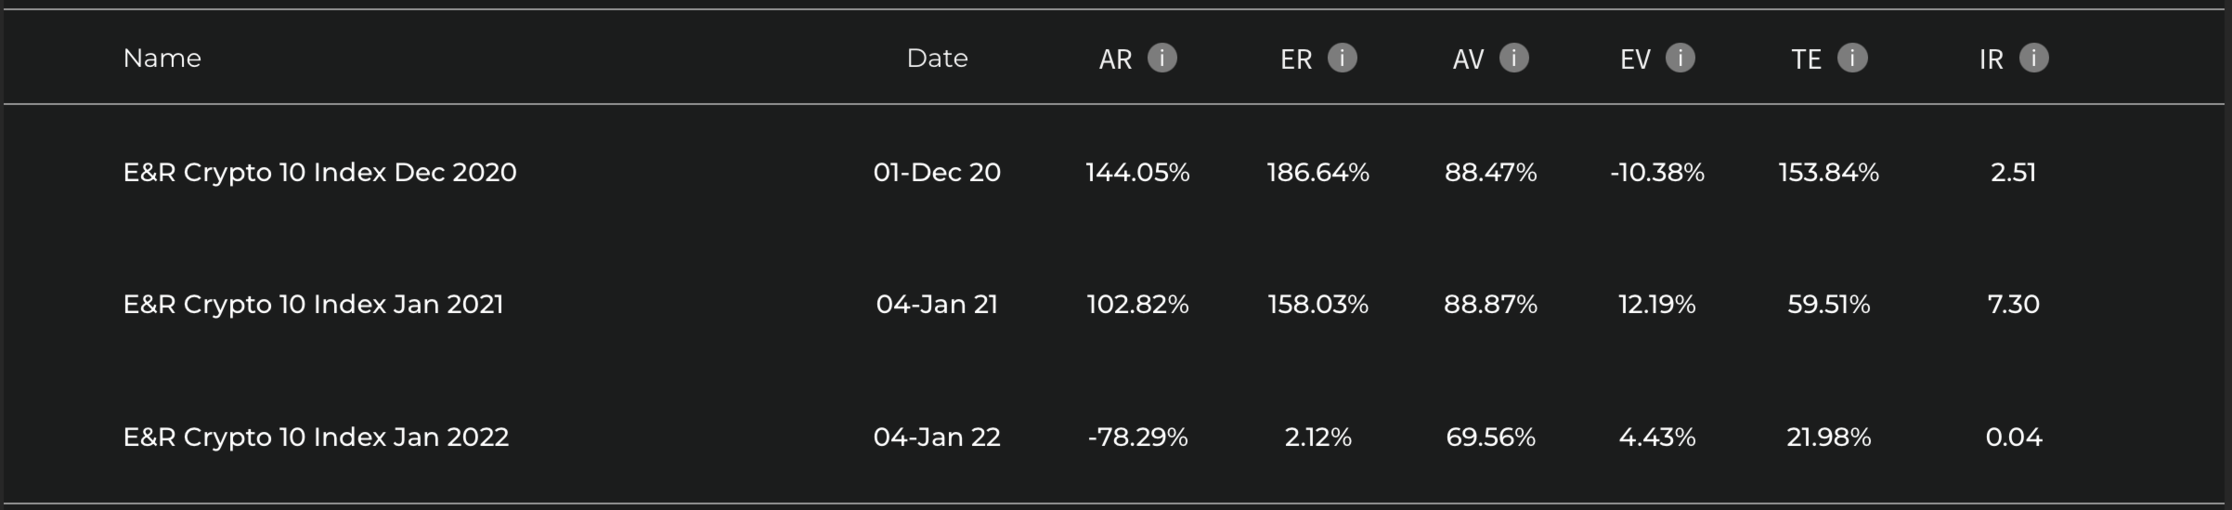Click the 144.05% AR value

1138,172
